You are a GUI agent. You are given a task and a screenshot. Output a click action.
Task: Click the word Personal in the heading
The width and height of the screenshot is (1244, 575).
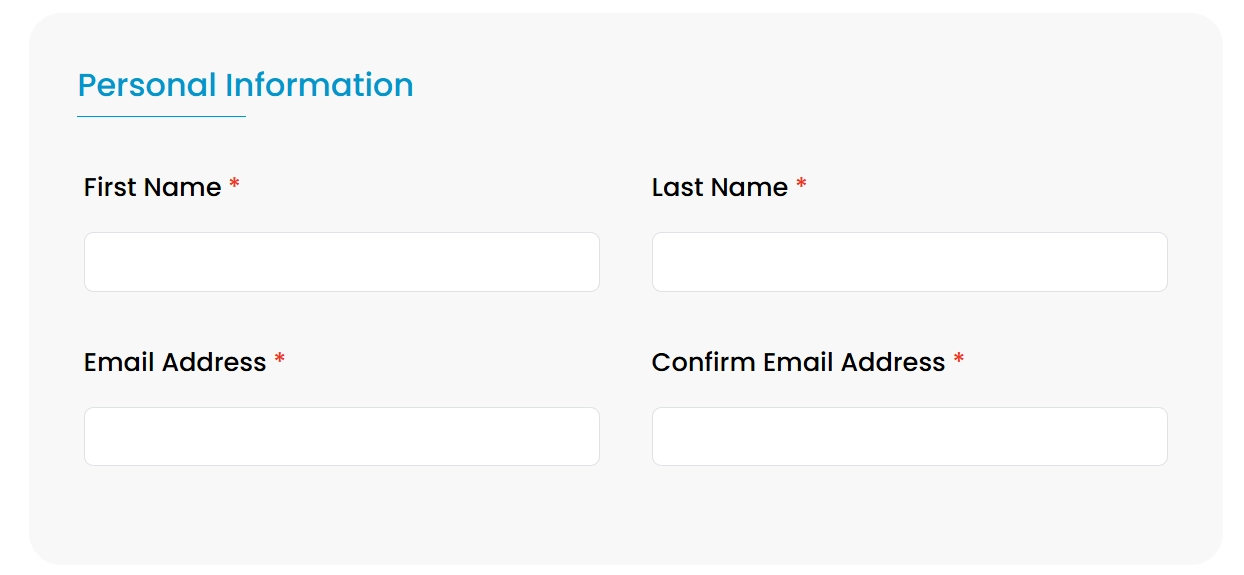pyautogui.click(x=147, y=85)
